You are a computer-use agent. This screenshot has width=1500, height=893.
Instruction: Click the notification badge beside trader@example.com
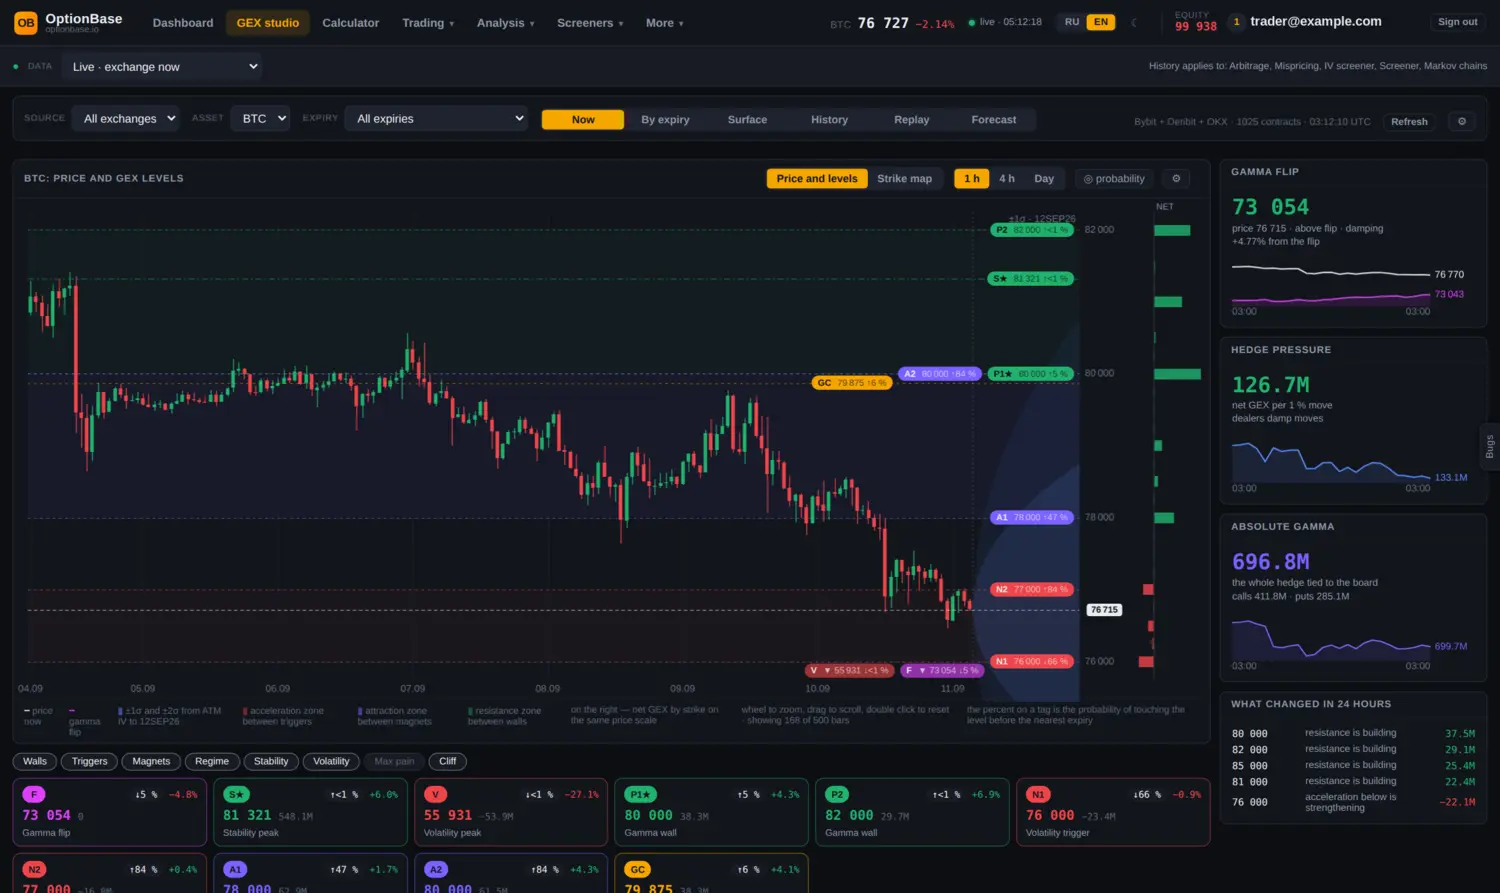tap(1237, 21)
